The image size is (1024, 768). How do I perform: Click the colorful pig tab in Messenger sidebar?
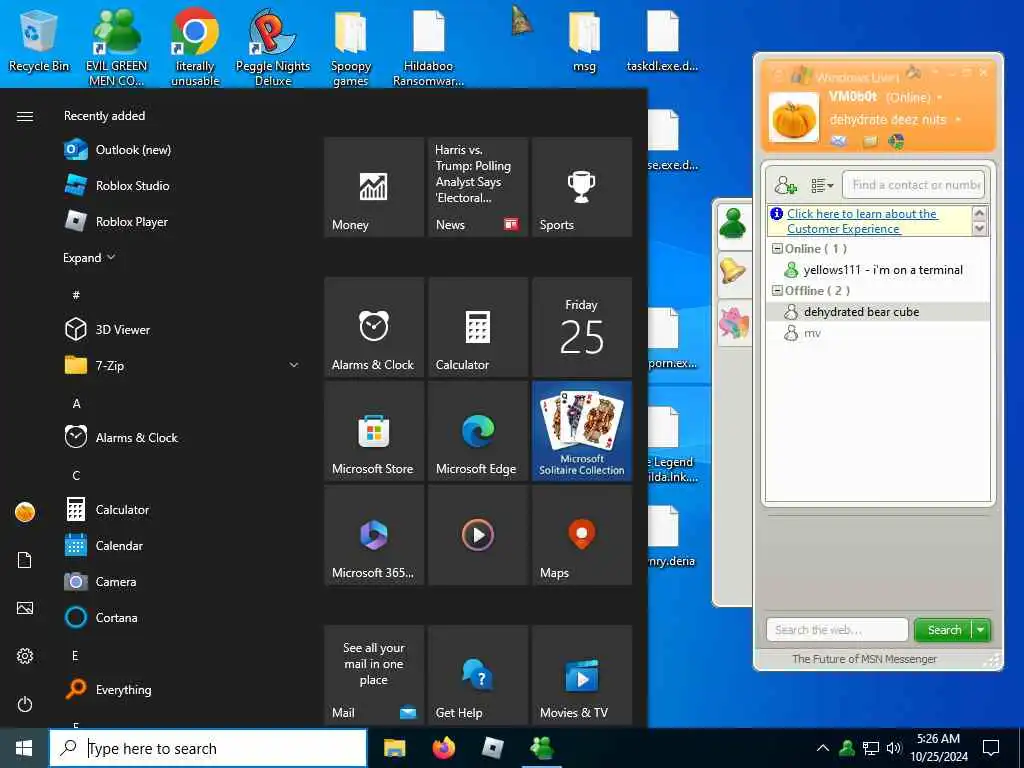pyautogui.click(x=734, y=322)
